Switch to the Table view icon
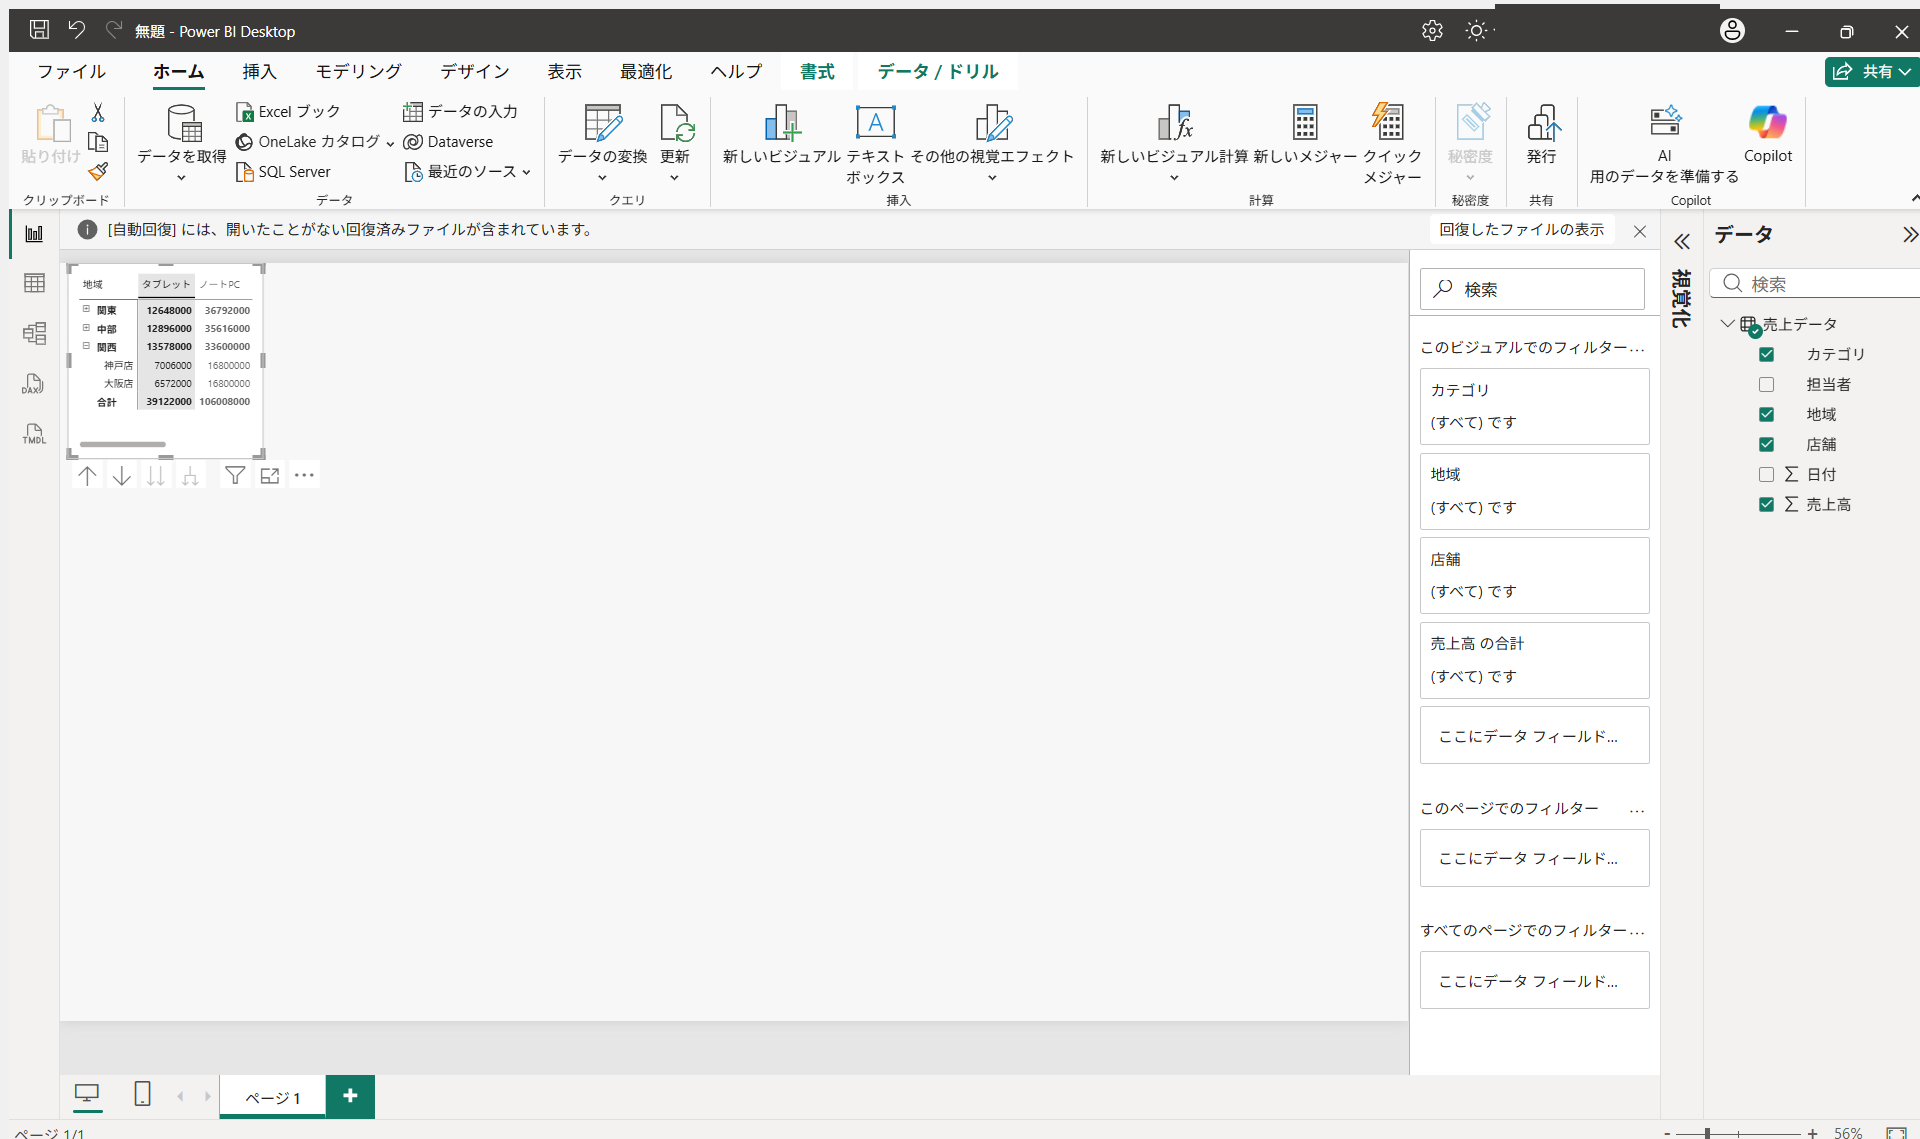 click(x=34, y=283)
